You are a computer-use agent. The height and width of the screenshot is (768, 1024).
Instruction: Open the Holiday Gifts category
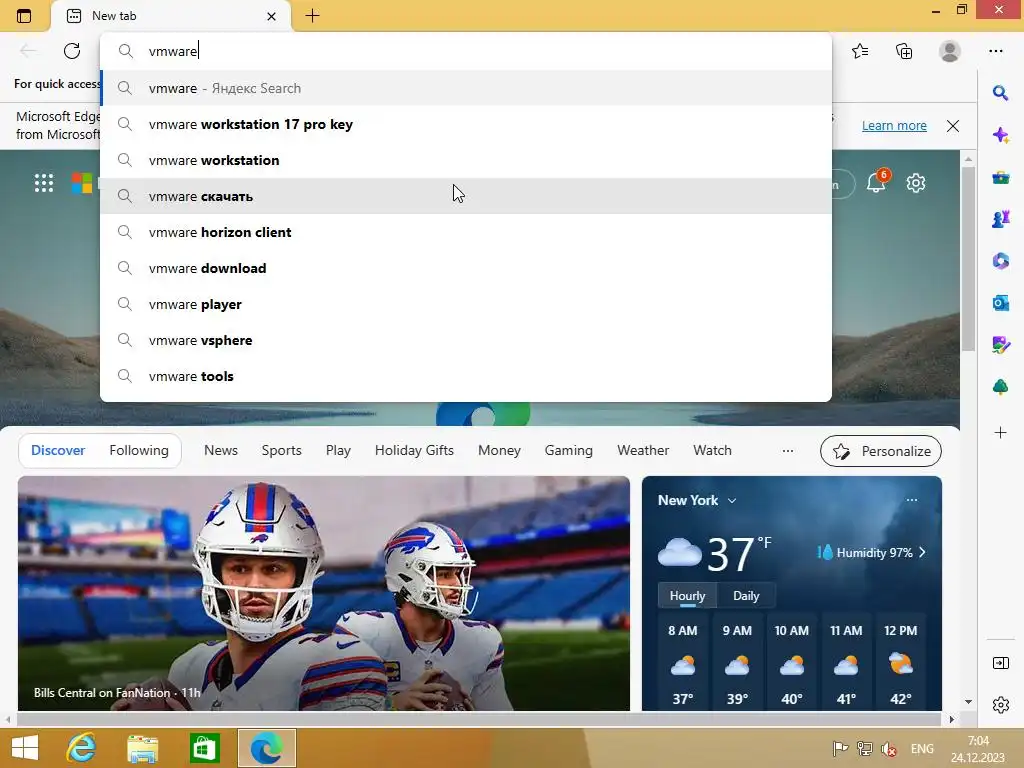pos(414,451)
